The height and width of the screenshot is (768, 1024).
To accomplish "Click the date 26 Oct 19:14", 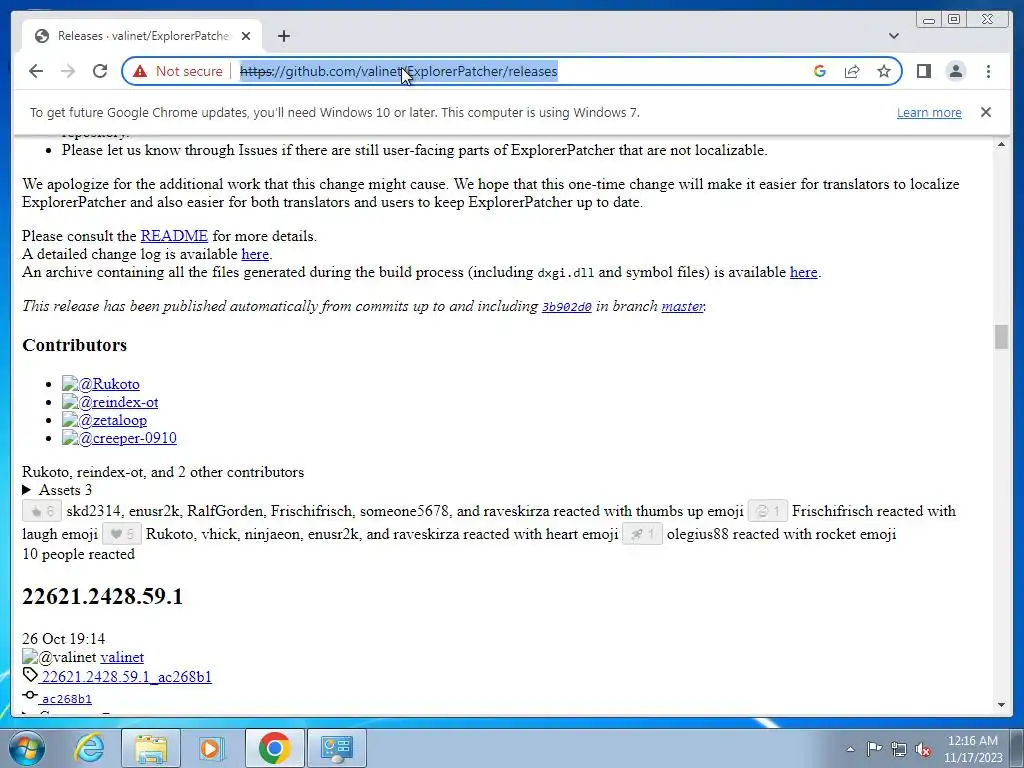I will point(63,639).
